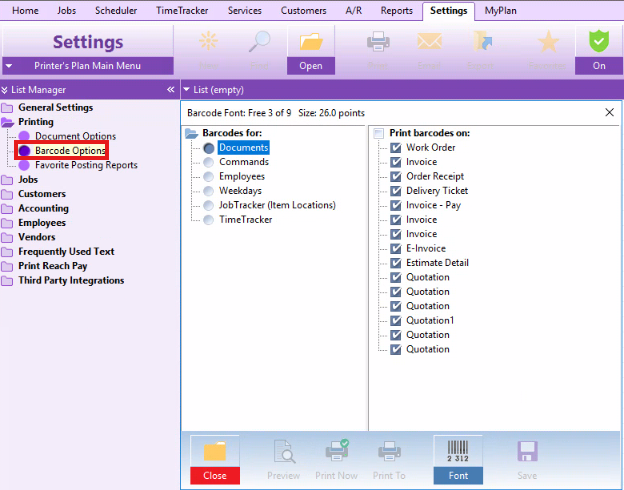Select the Employees barcode radio option
The image size is (624, 490).
[209, 177]
